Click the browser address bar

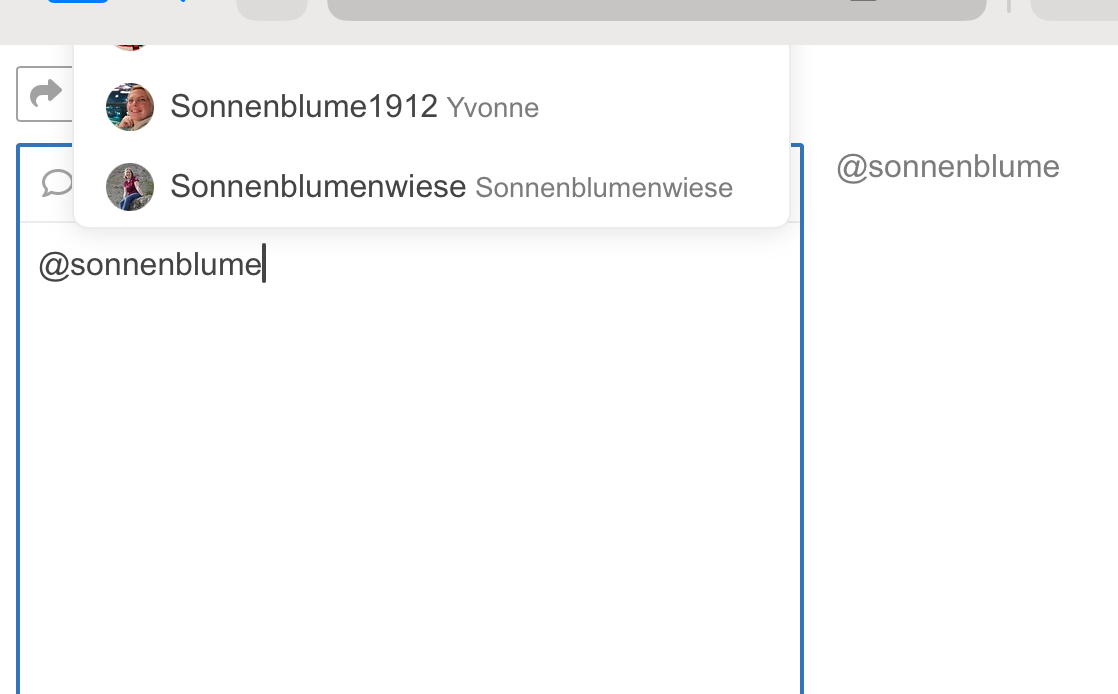[657, 9]
